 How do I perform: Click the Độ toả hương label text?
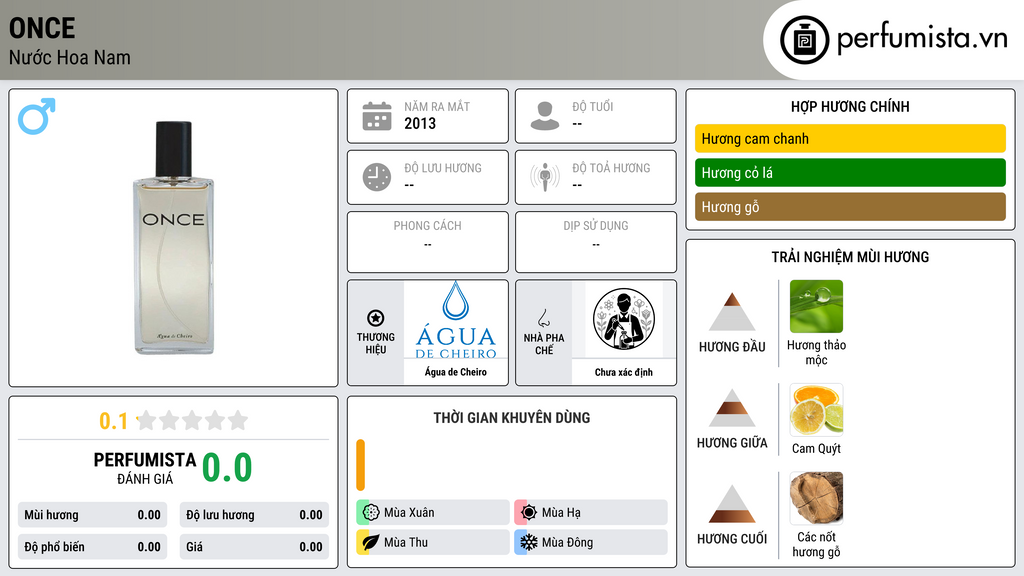(x=611, y=168)
